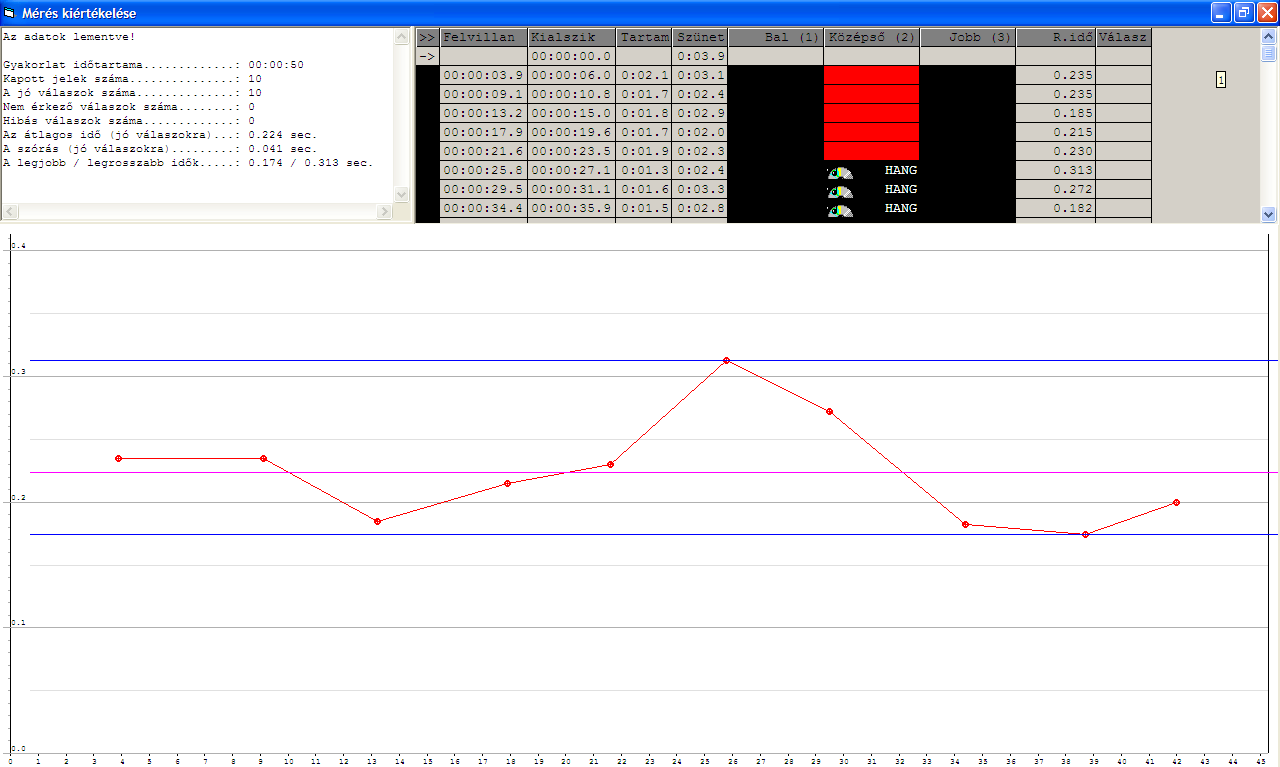Click the 'Az átlagos idő' summary line
This screenshot has width=1280, height=767.
pyautogui.click(x=160, y=135)
